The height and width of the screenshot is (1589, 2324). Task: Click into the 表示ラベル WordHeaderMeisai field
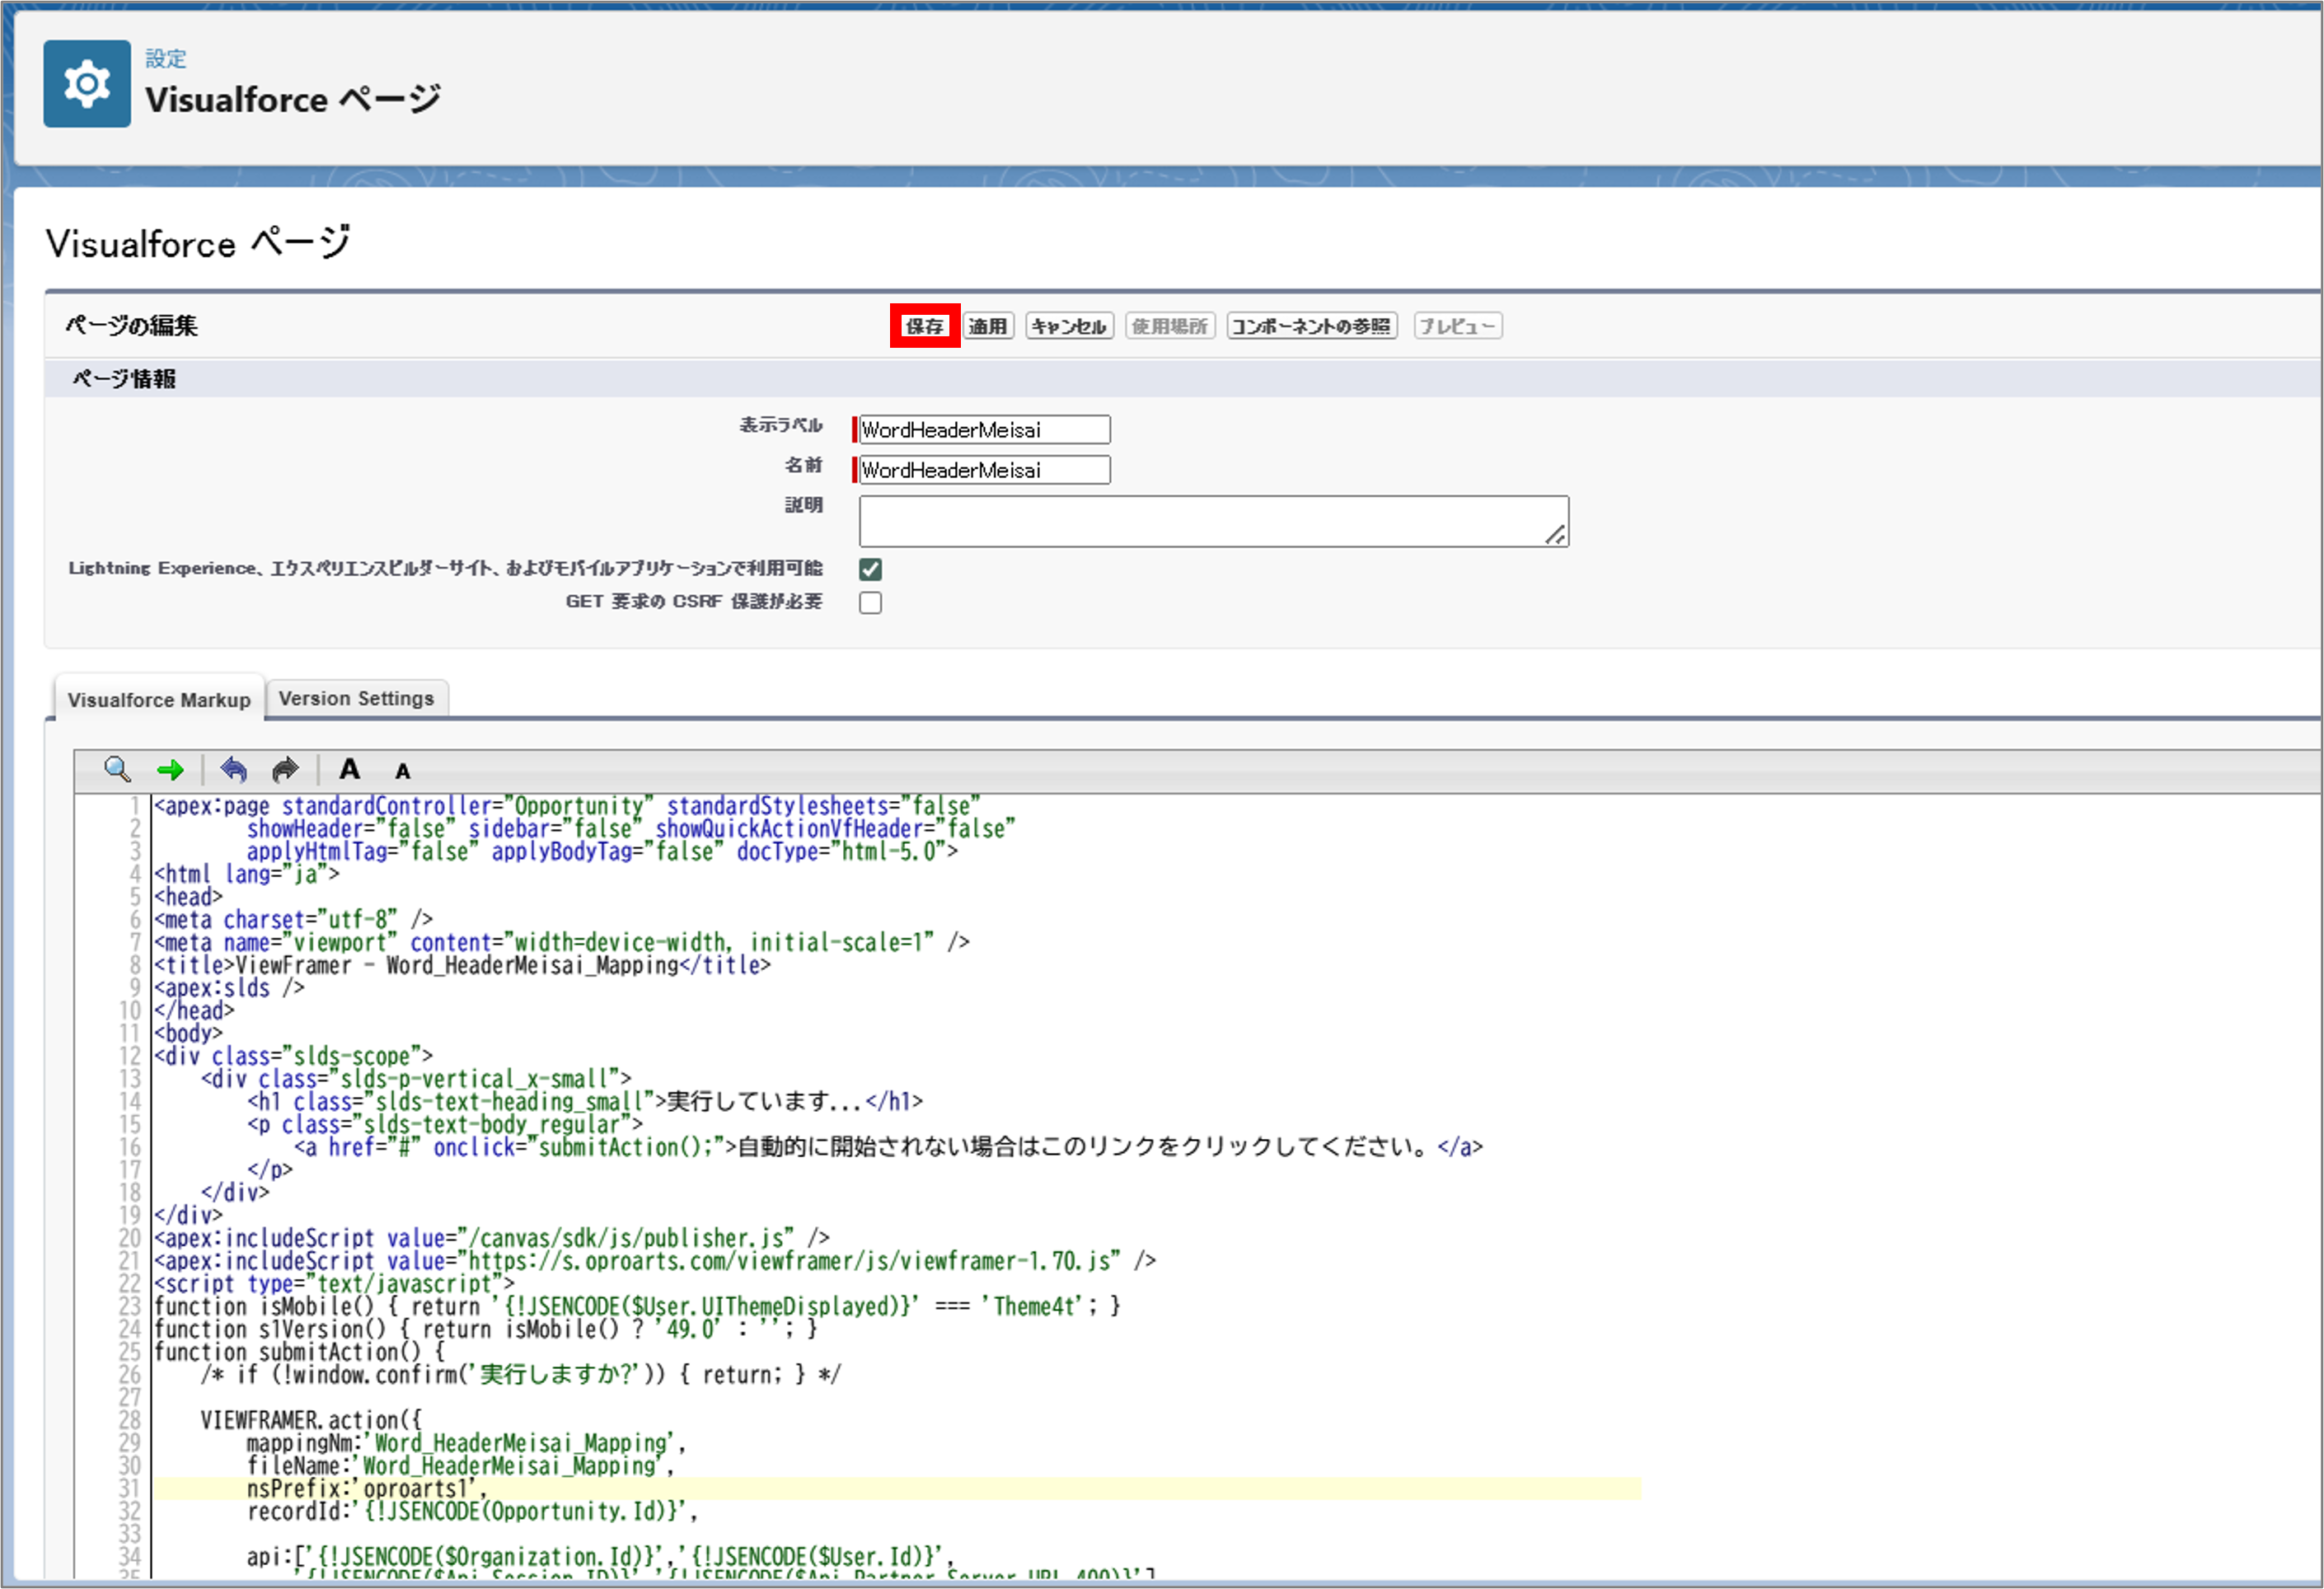tap(983, 430)
